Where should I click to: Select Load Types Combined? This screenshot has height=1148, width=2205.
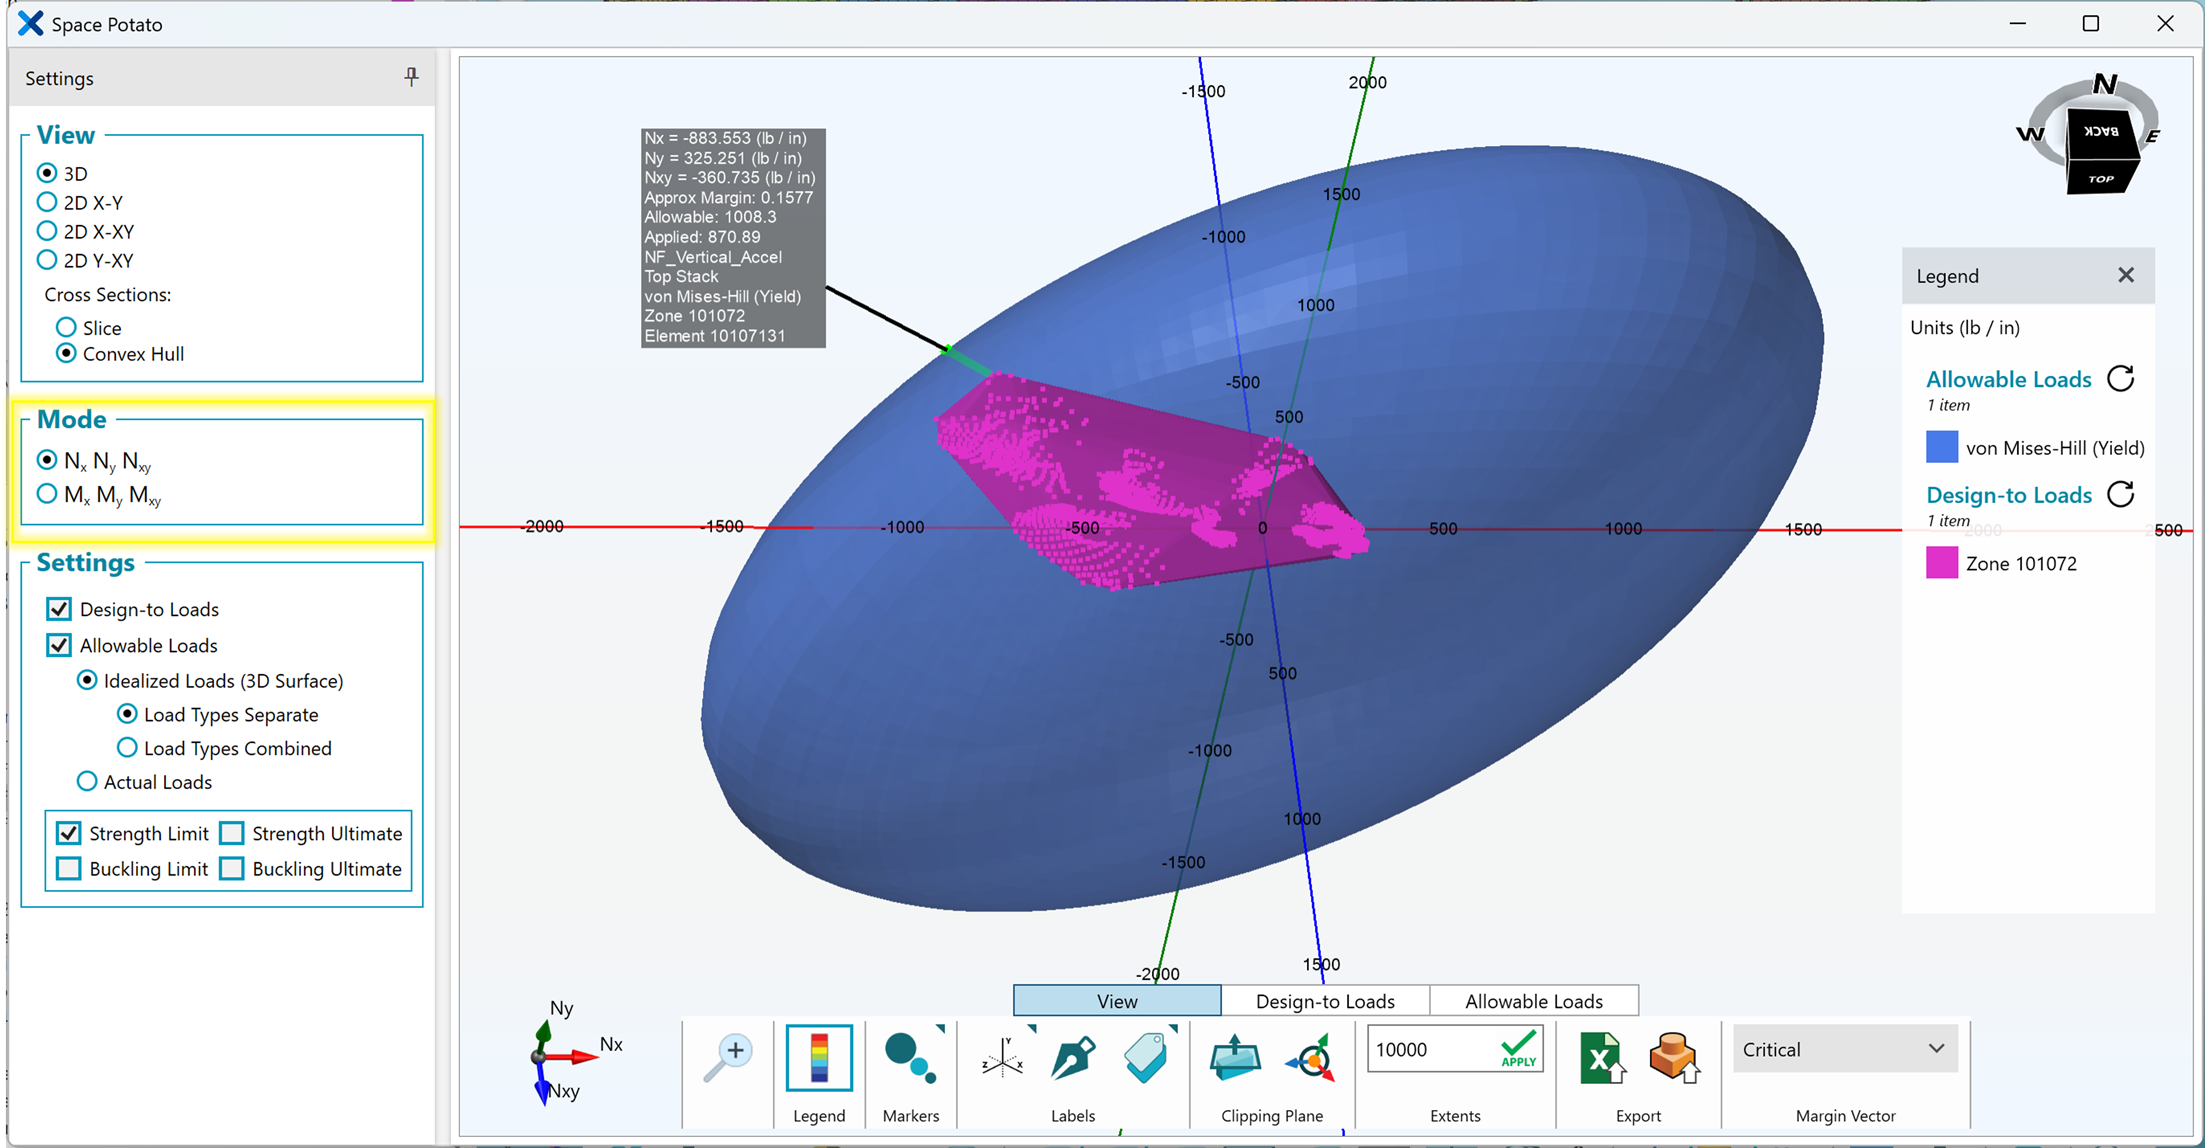point(127,748)
